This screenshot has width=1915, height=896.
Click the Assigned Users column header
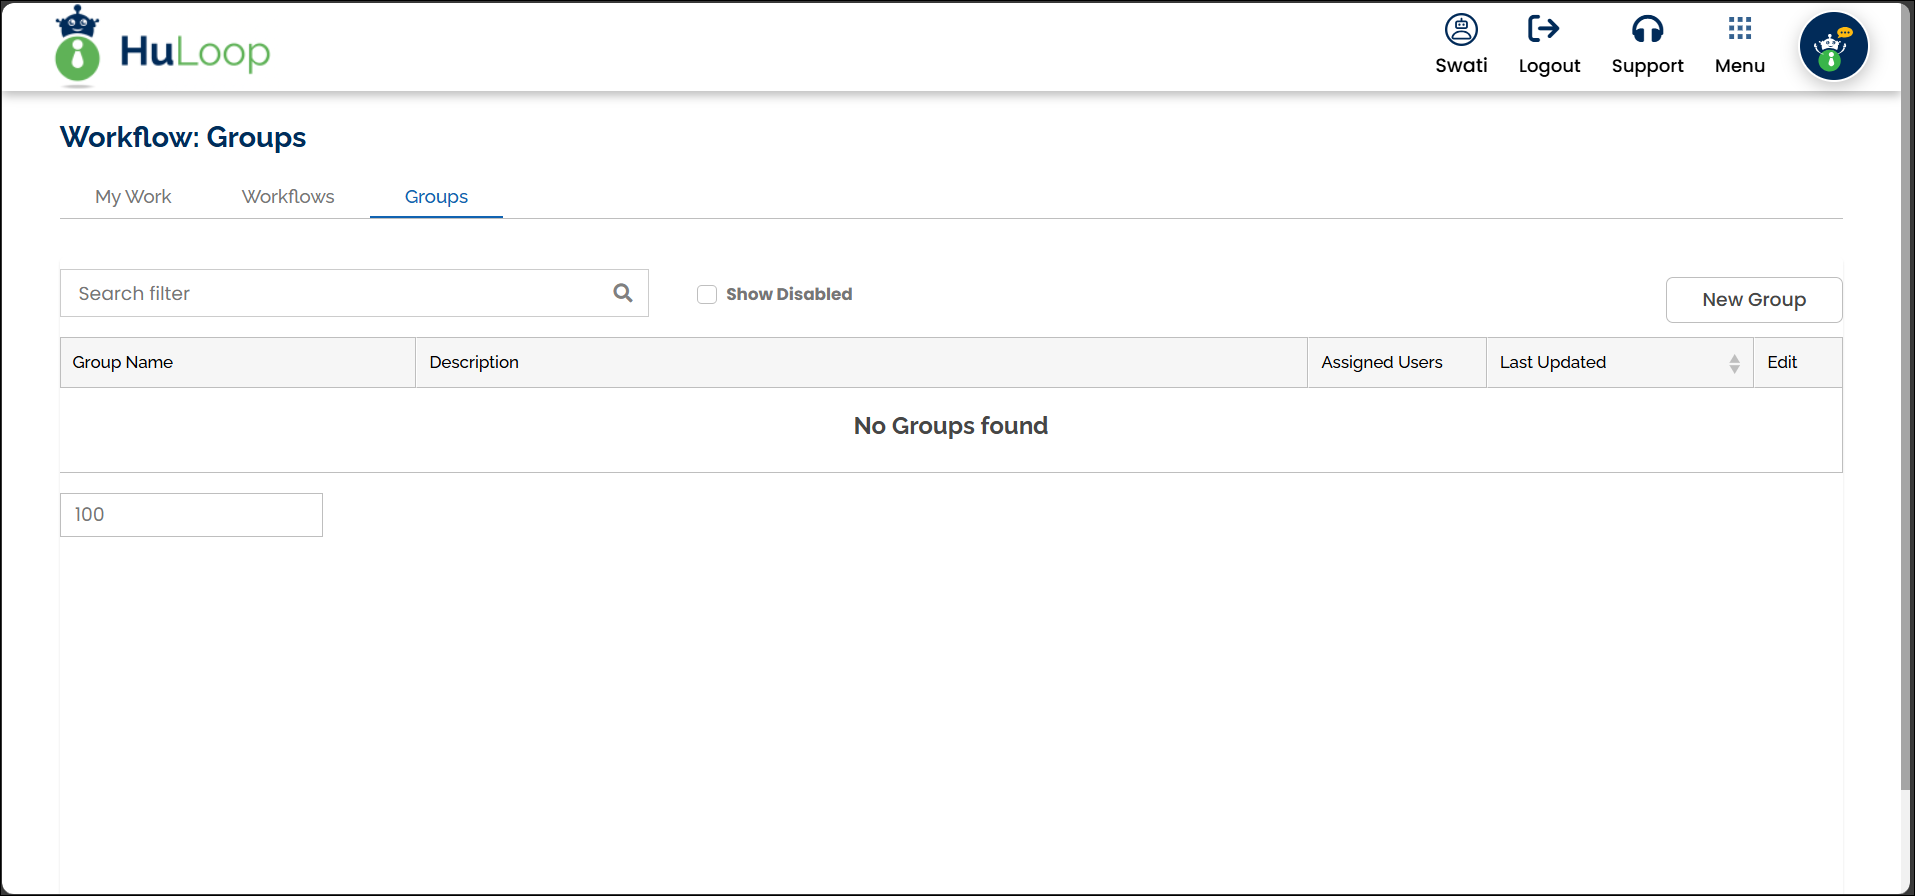click(1381, 363)
